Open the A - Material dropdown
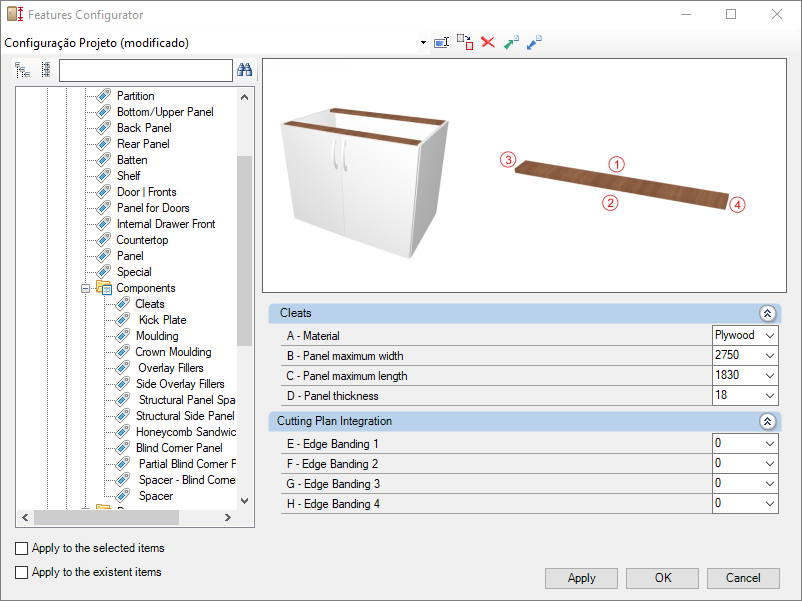The width and height of the screenshot is (802, 601). pyautogui.click(x=770, y=336)
